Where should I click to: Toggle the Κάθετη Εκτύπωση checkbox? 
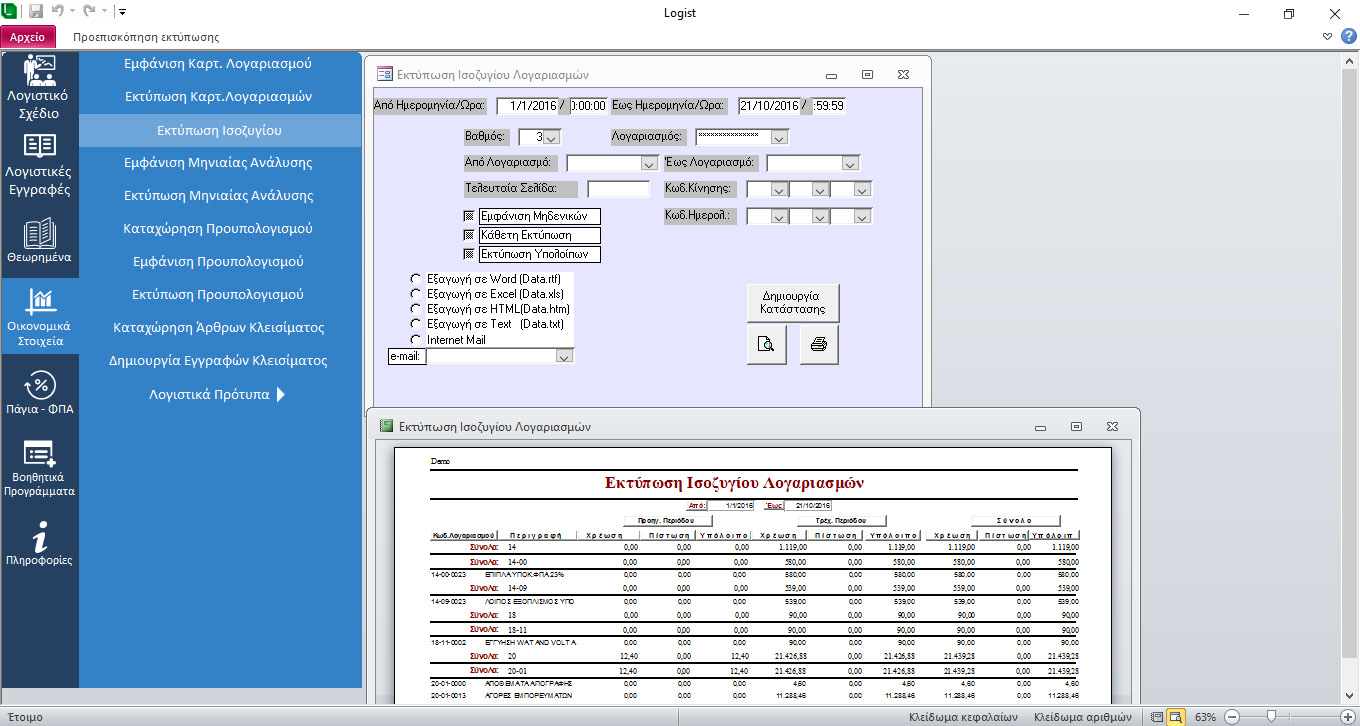point(469,235)
